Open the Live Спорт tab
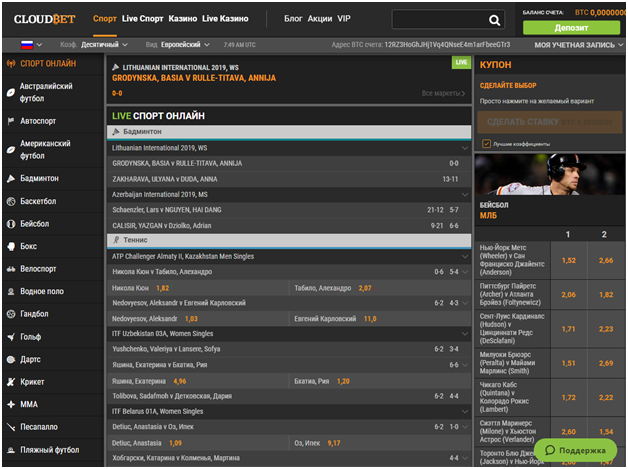Viewport: 628px width, 469px height. click(143, 19)
